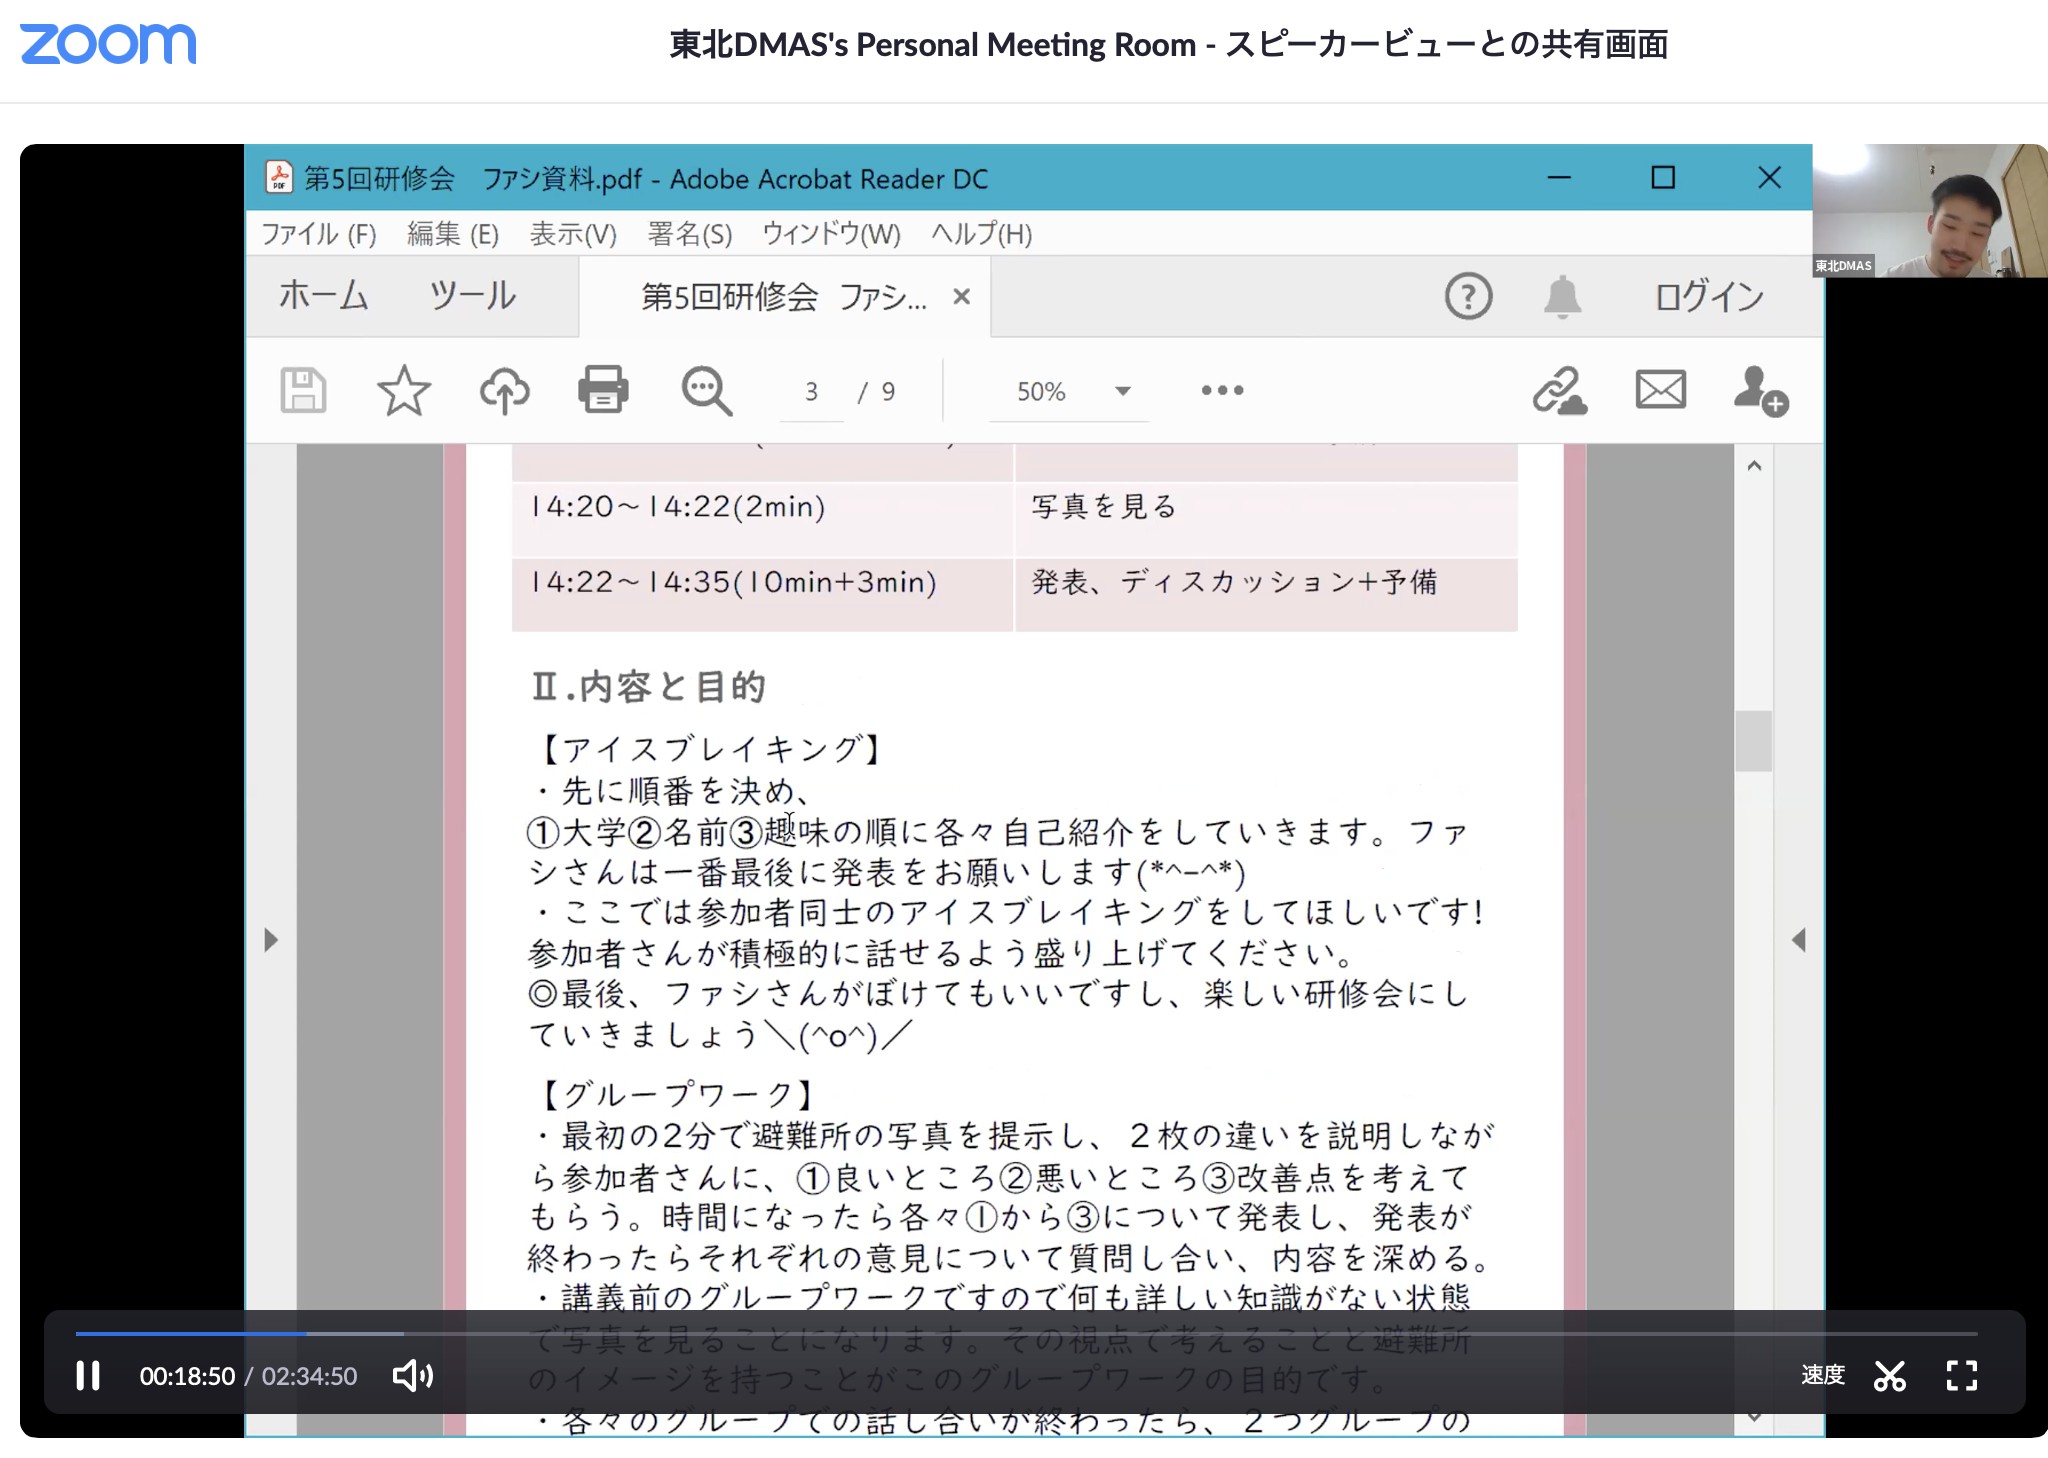2048x1458 pixels.
Task: Click the 14:22～14:35(10min+3min) cell
Action: 763,594
